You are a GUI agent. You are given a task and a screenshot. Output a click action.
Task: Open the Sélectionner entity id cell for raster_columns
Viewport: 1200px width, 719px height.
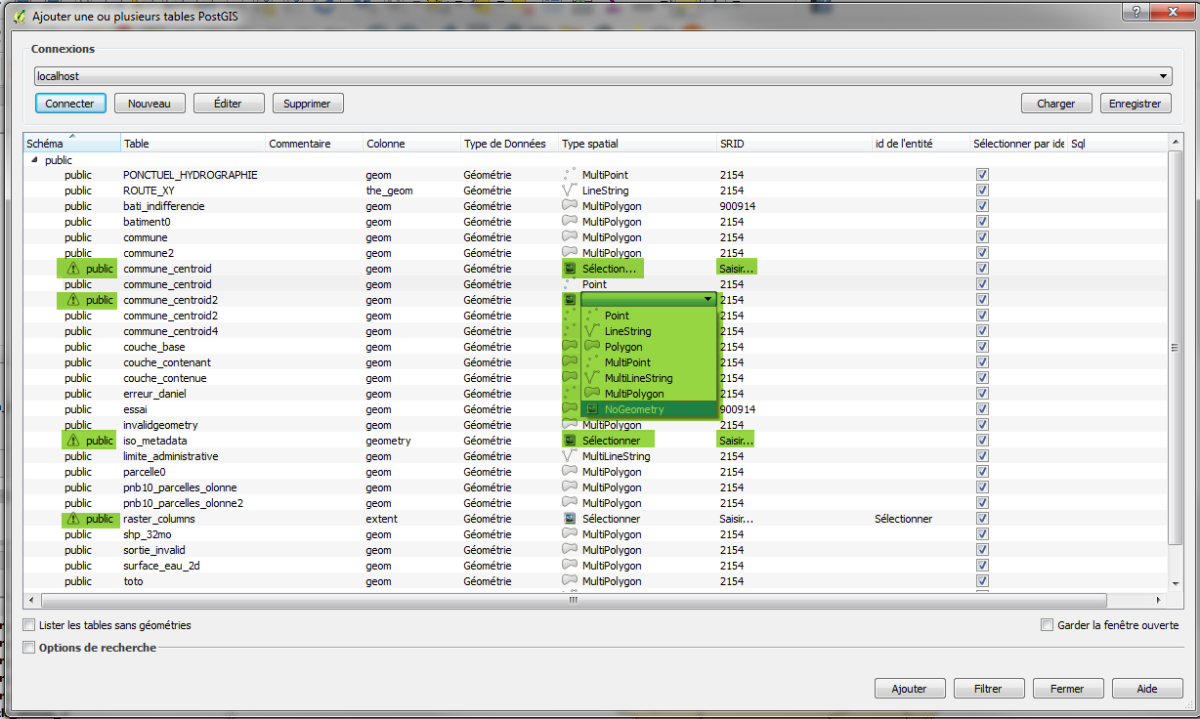coord(903,519)
